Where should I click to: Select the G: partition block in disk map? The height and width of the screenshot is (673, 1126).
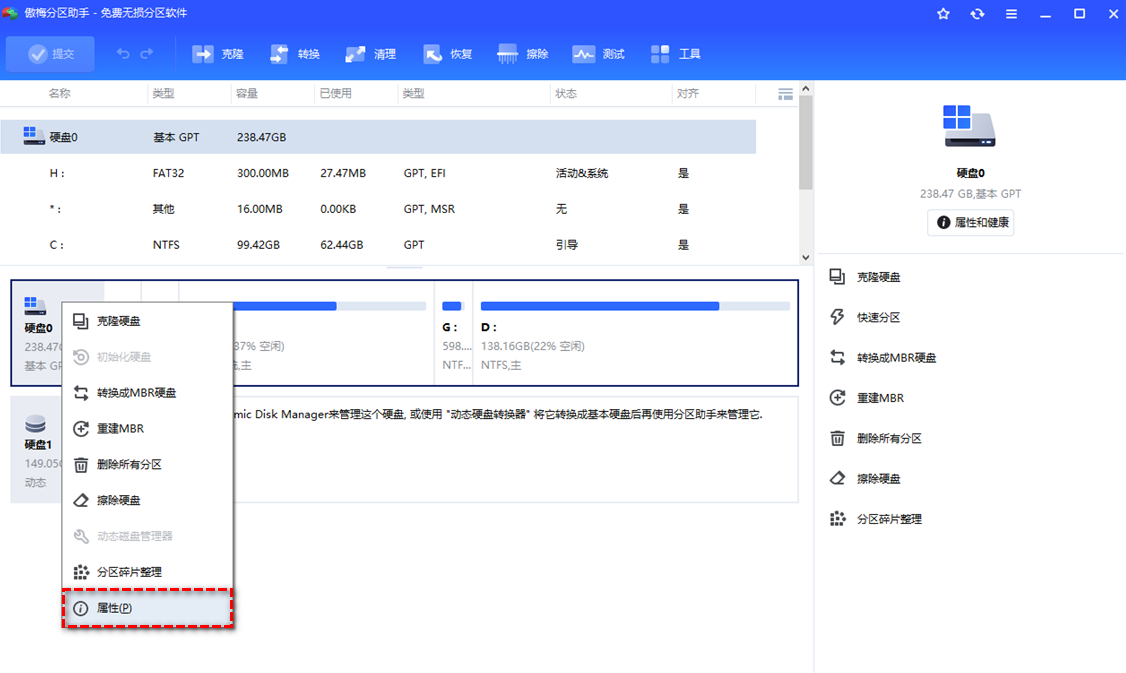click(x=454, y=333)
